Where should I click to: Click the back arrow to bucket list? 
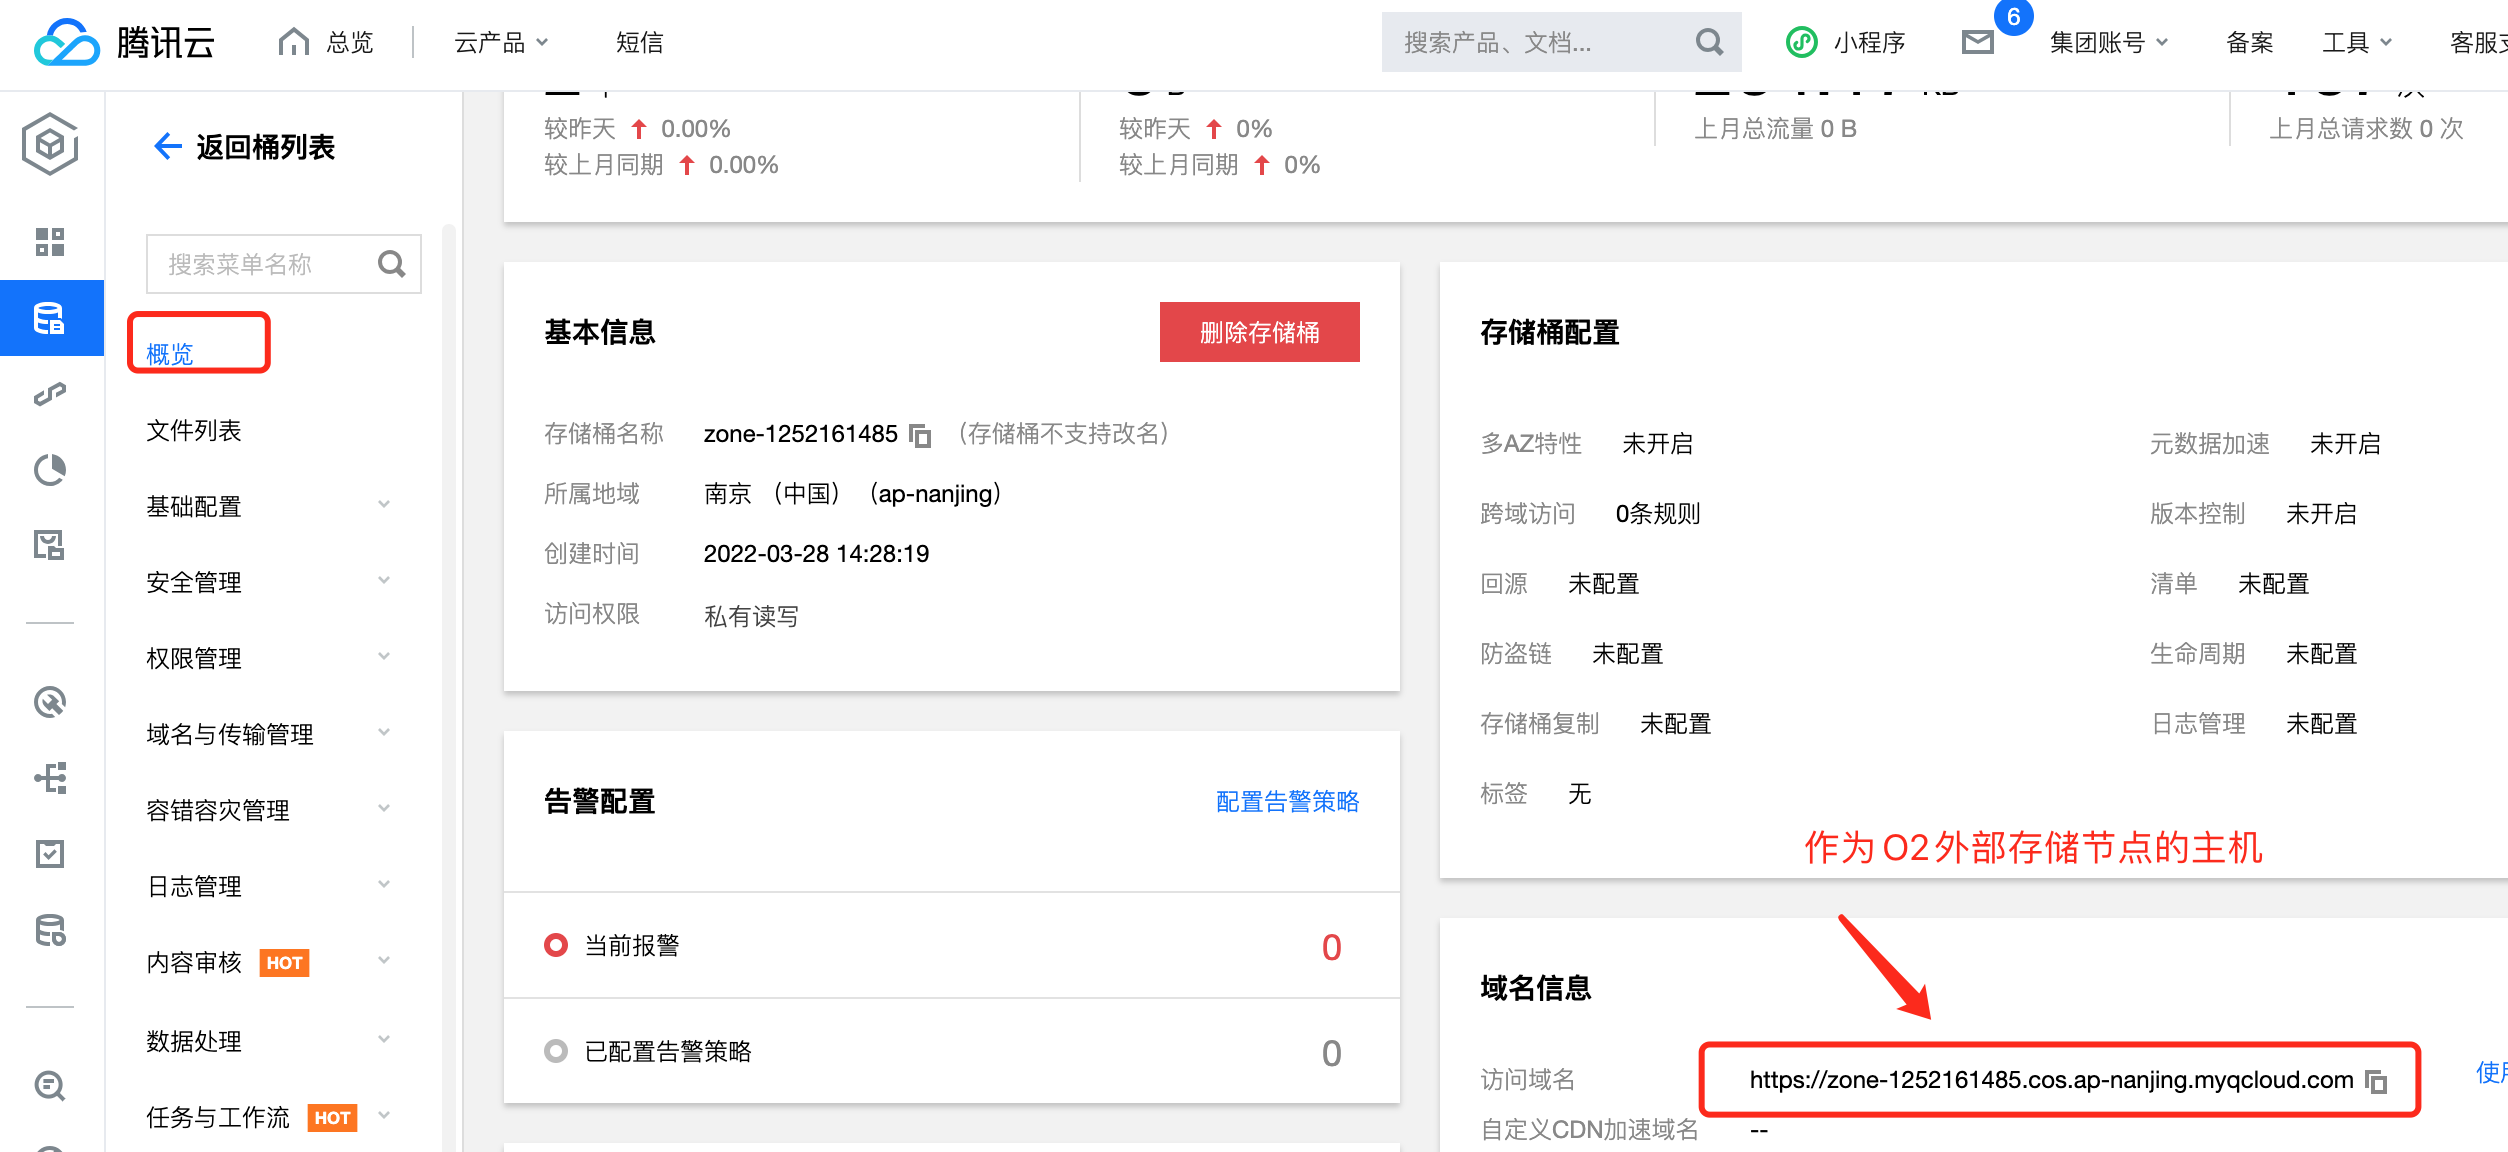[x=167, y=147]
